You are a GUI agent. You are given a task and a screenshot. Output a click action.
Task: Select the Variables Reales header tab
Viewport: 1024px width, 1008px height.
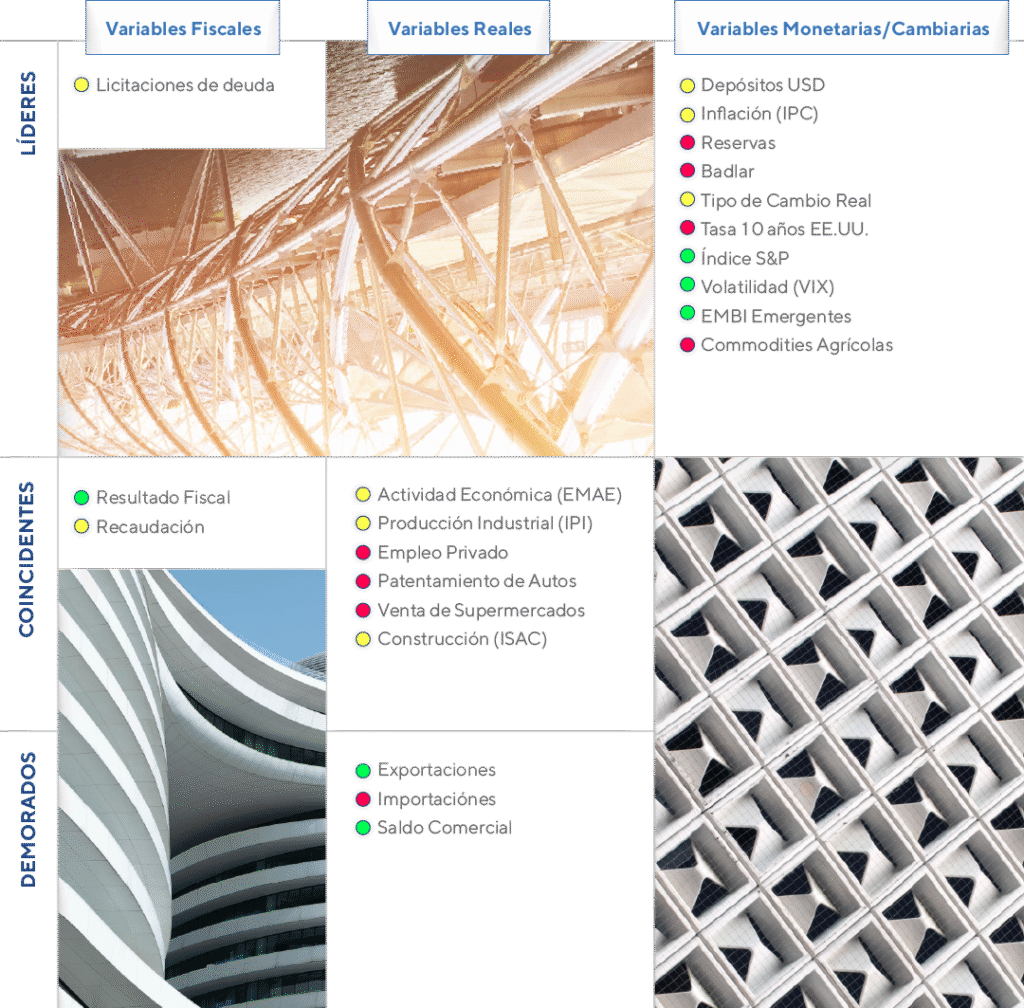pyautogui.click(x=460, y=28)
